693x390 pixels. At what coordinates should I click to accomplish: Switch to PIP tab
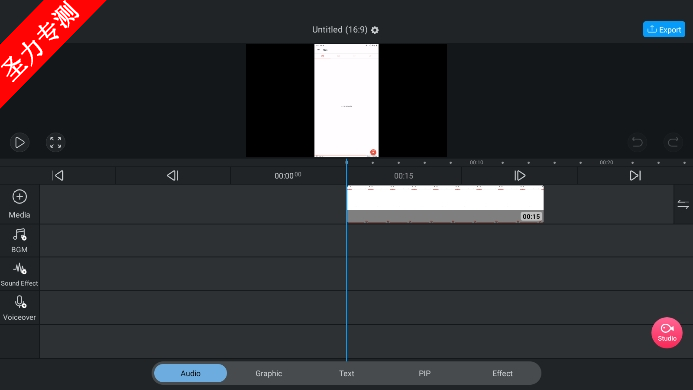(424, 373)
